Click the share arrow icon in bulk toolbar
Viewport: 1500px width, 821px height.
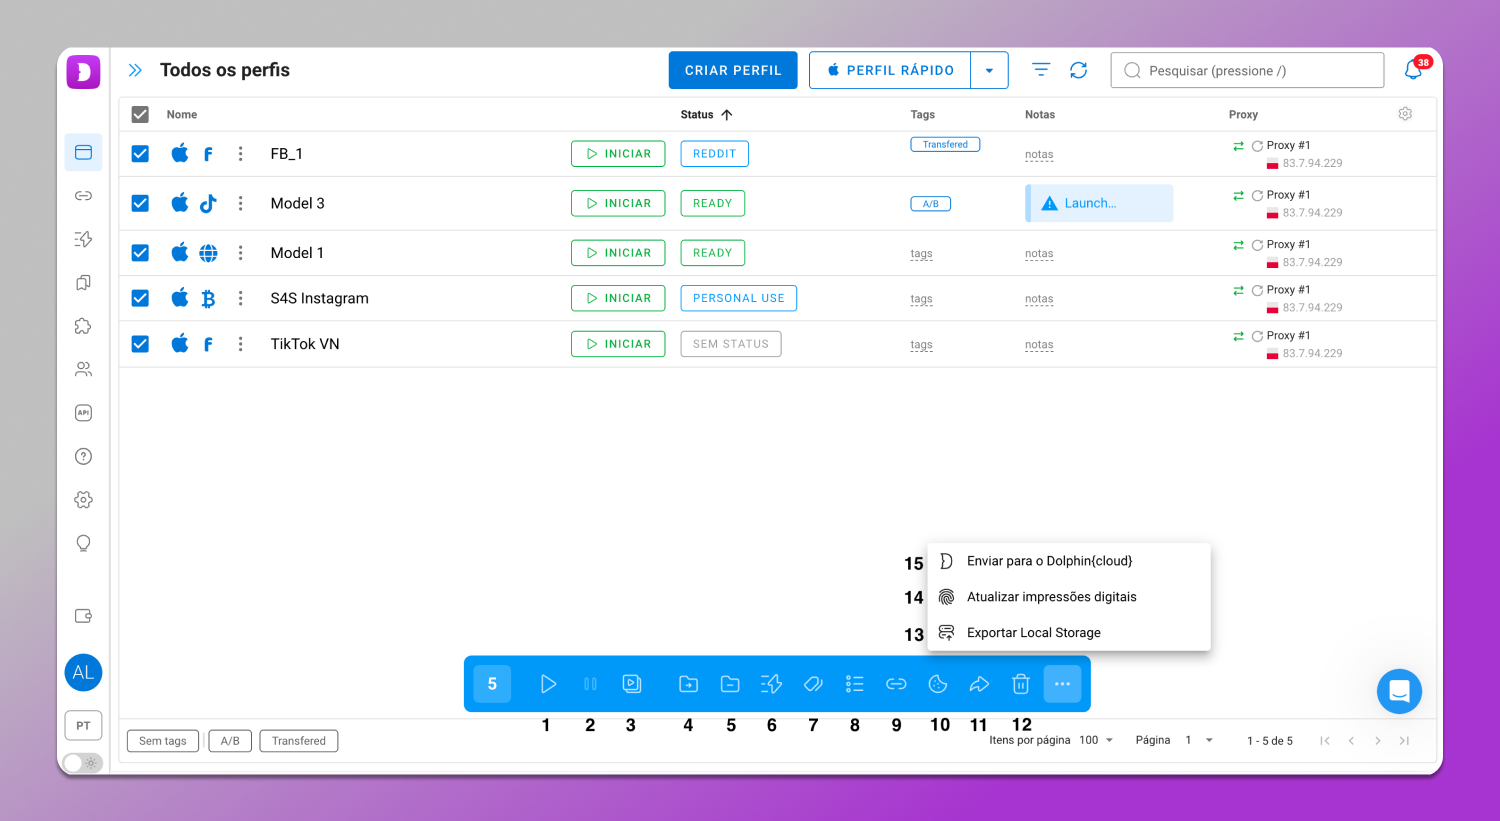point(979,684)
